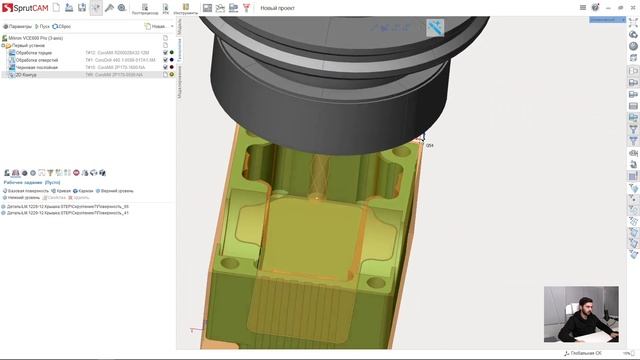Click the red stop-sign icon in job toolbar
640x360 pixels.
pyautogui.click(x=76, y=173)
